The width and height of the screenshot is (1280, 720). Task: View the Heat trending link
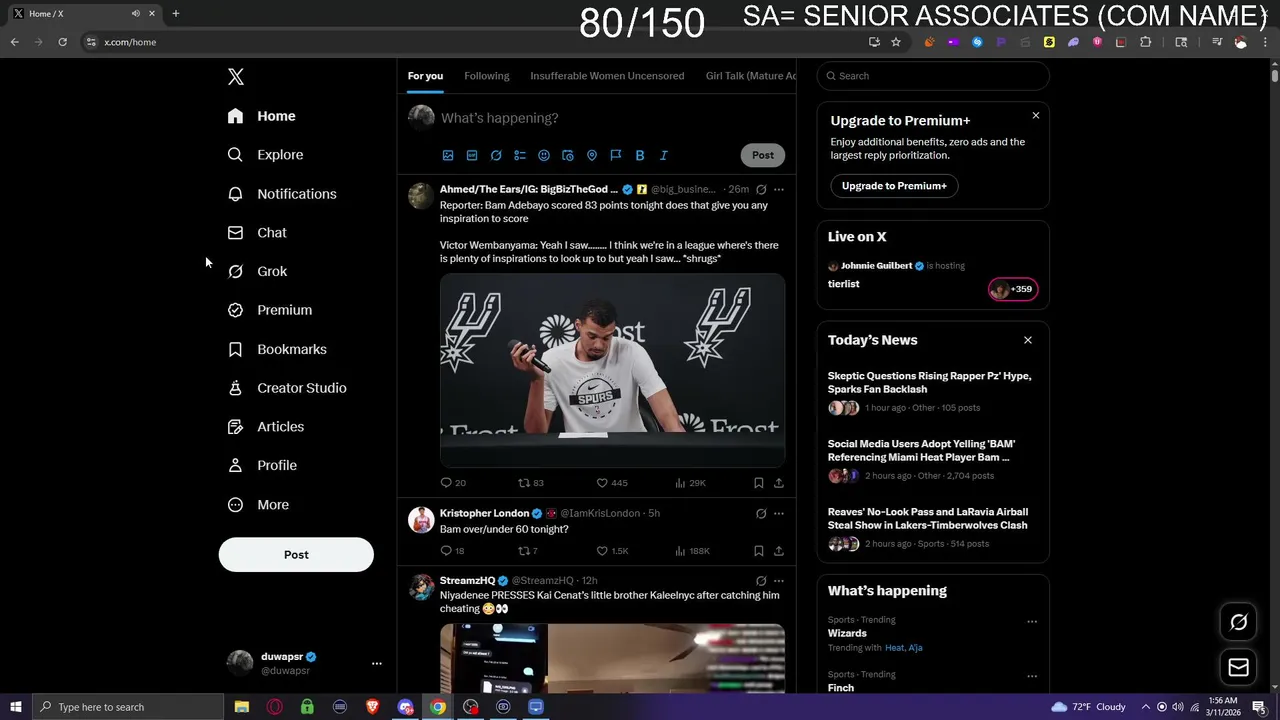pos(894,648)
